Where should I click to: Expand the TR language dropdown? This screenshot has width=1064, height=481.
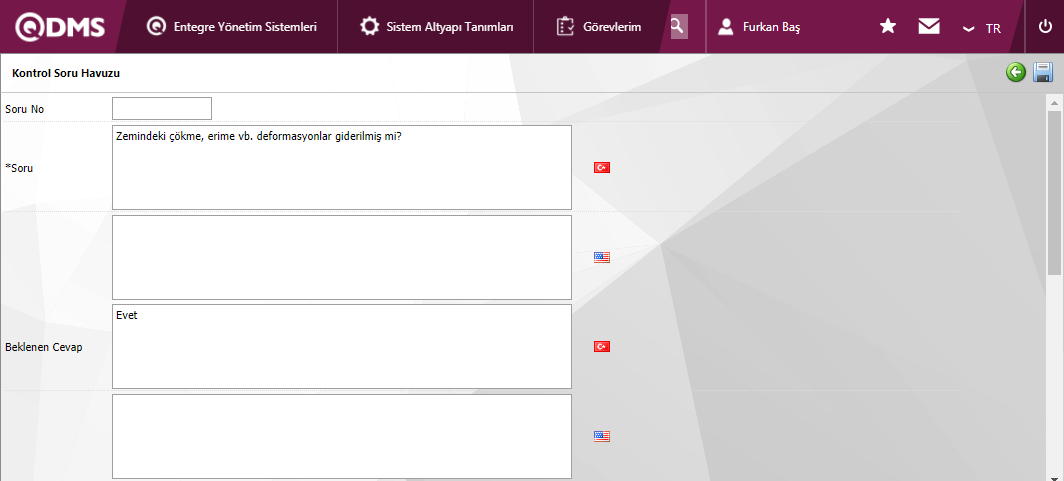coord(981,28)
